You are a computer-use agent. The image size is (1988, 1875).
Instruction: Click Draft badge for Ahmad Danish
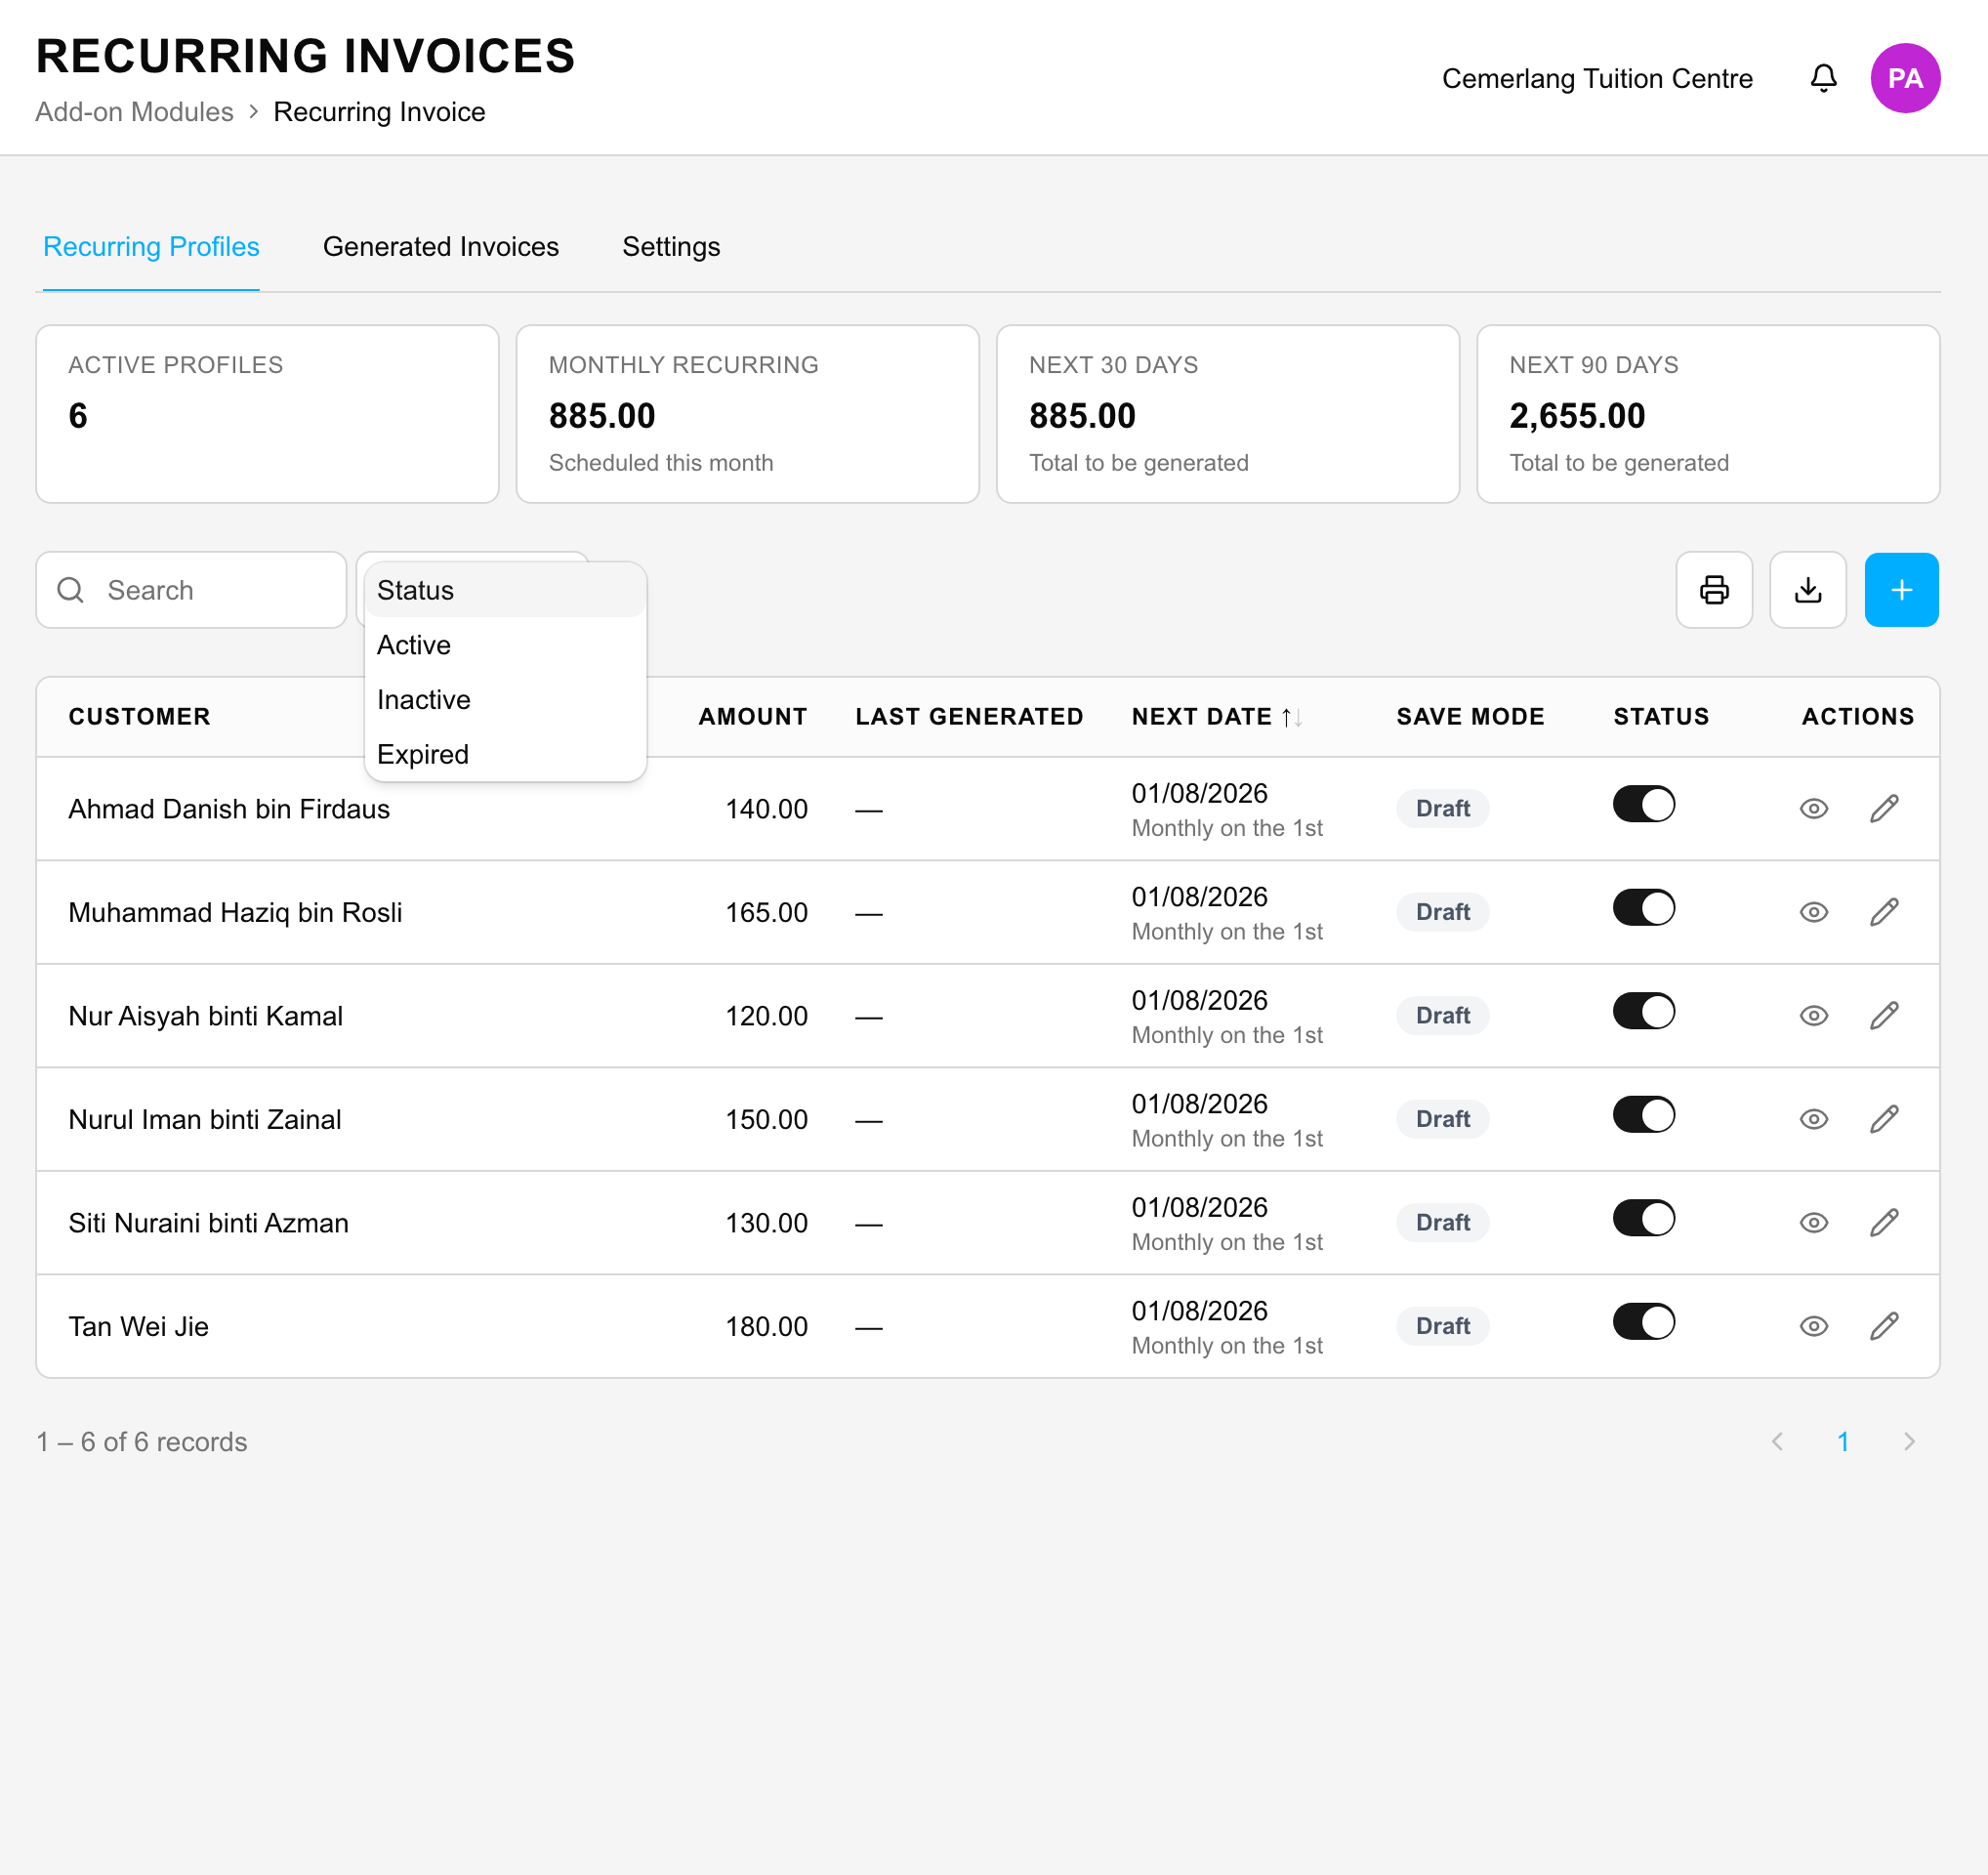1442,809
